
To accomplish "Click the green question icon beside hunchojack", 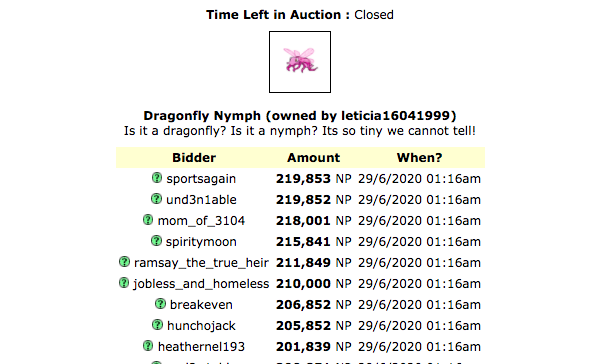I will point(157,325).
